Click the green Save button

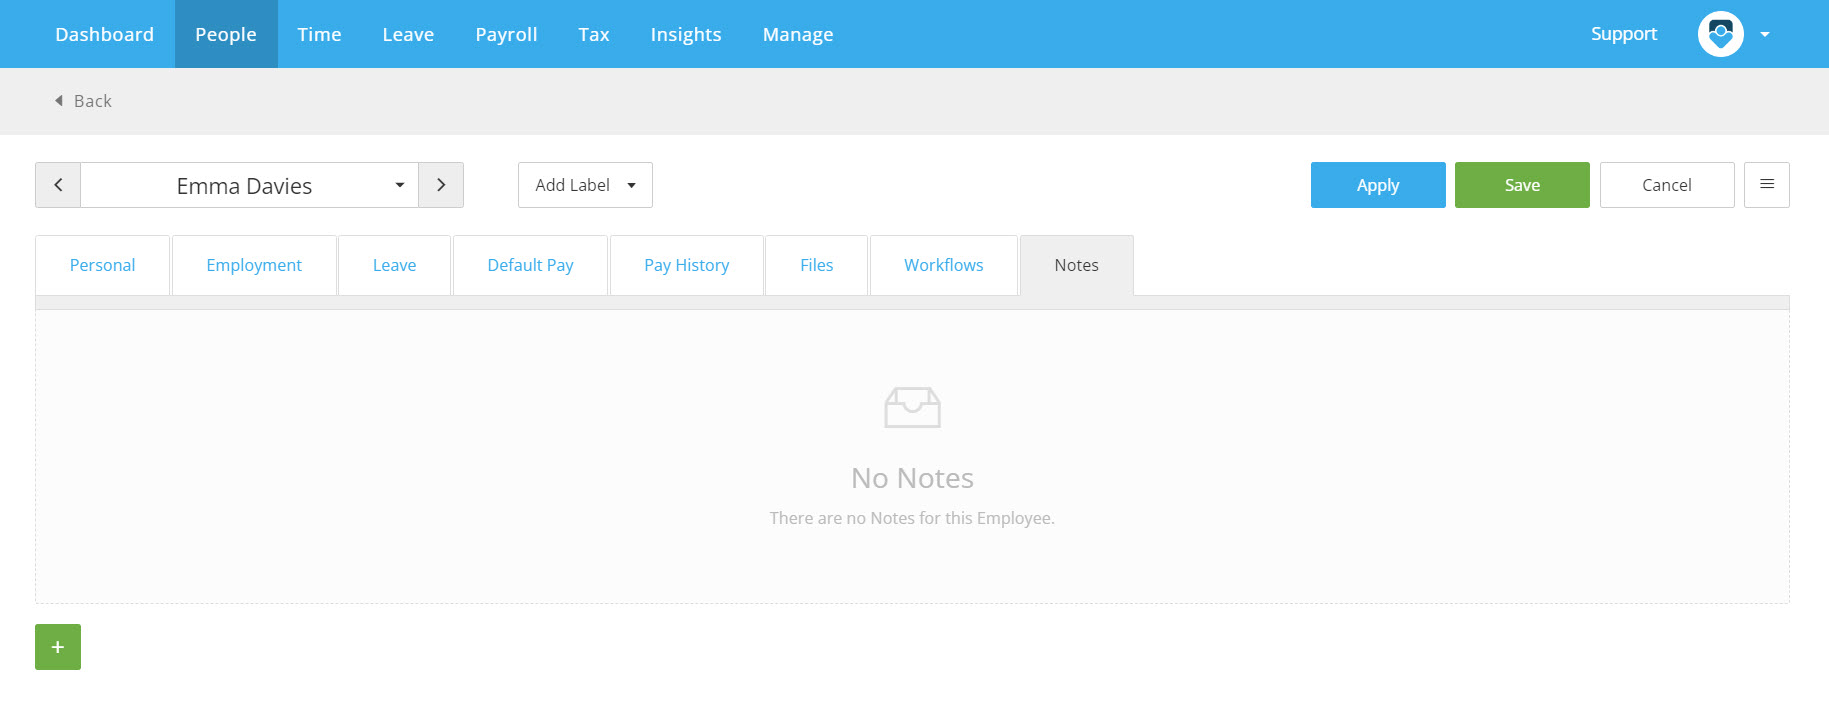click(1522, 185)
